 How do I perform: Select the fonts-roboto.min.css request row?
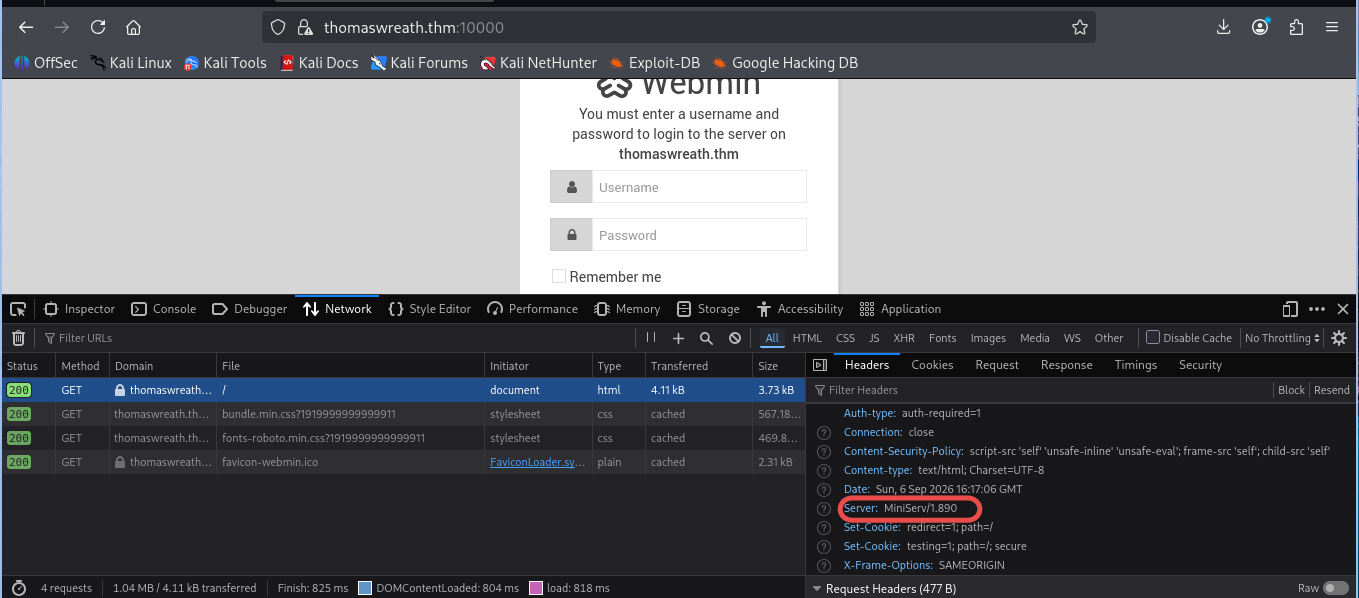click(x=402, y=438)
